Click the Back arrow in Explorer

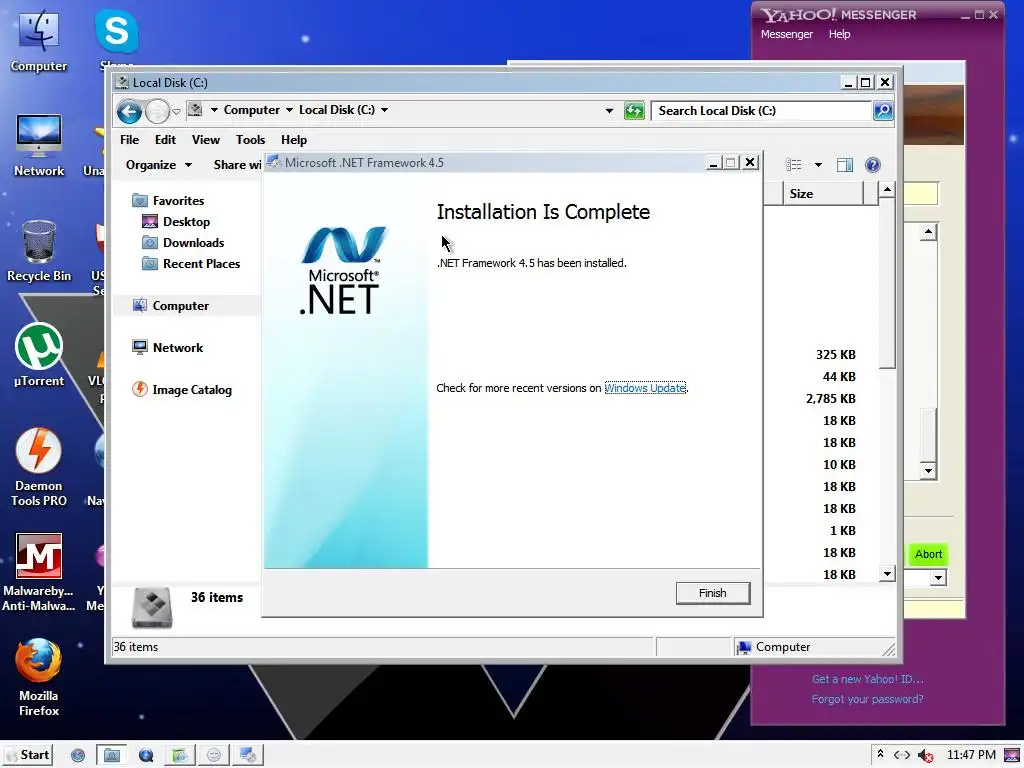[x=129, y=112]
